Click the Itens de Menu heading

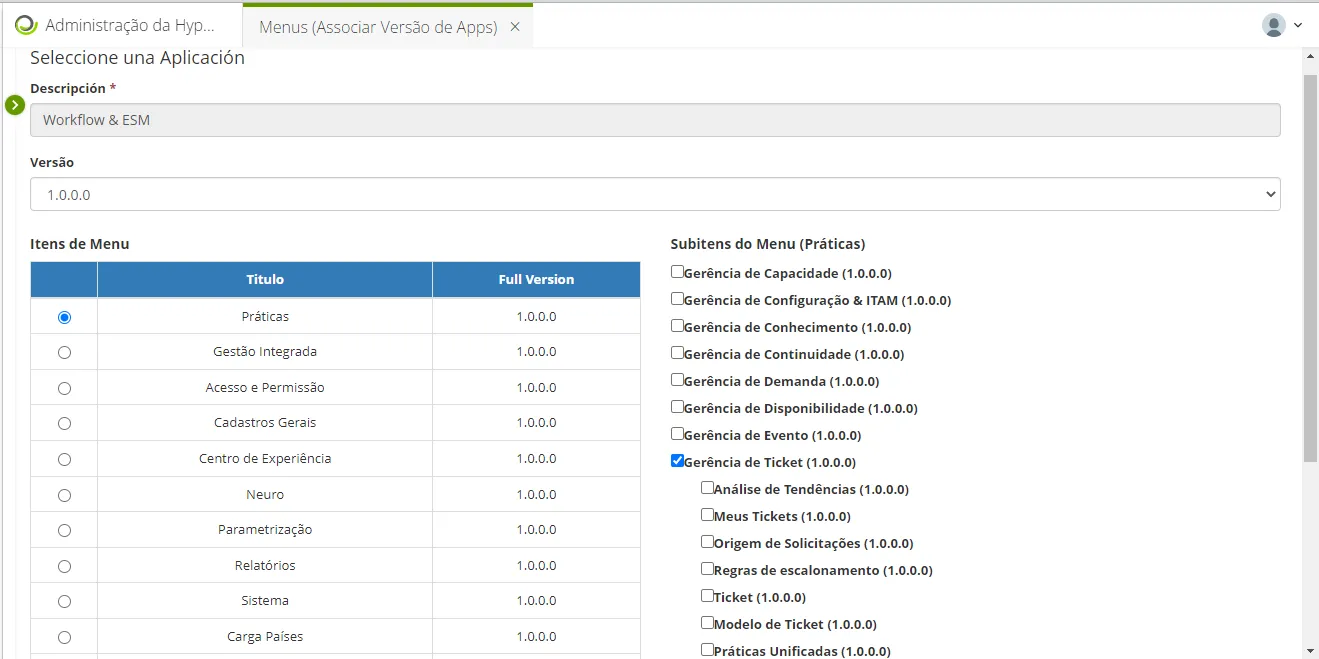pos(80,243)
